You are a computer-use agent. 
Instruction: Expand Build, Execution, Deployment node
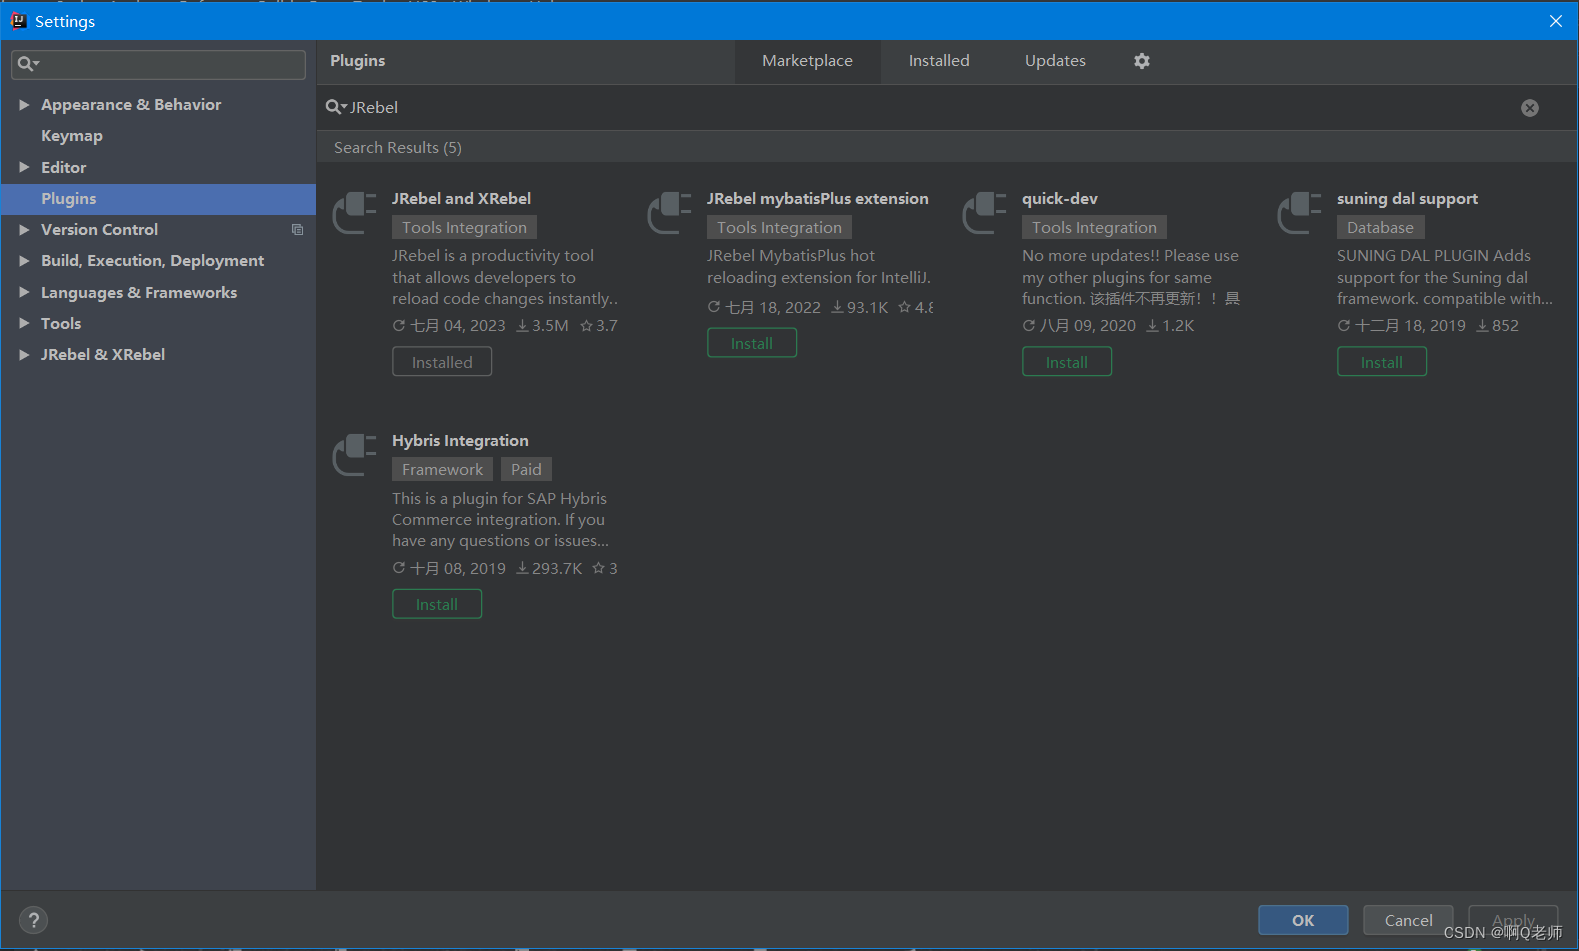pyautogui.click(x=24, y=260)
